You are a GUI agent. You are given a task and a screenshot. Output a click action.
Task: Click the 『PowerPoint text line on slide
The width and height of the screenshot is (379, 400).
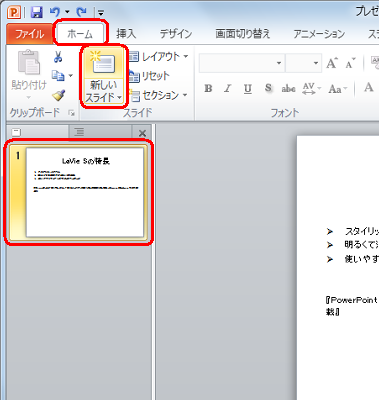pyautogui.click(x=352, y=300)
